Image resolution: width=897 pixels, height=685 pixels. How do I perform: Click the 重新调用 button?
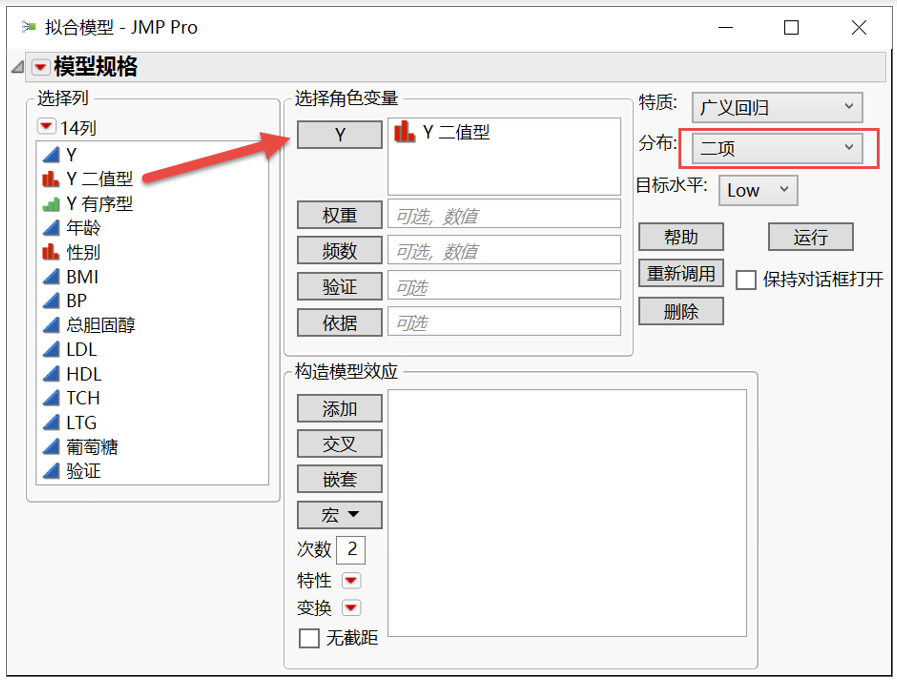click(681, 272)
